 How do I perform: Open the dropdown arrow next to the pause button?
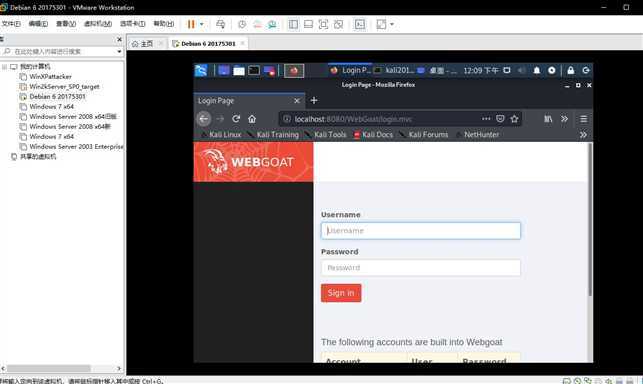coord(201,24)
